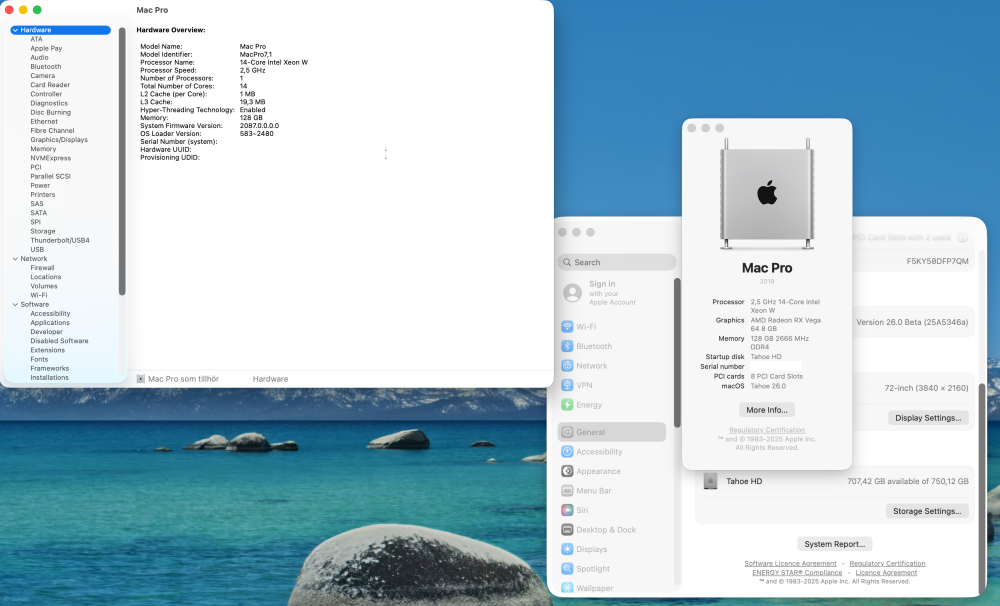
Task: Collapse the Hardware section in System Information
Action: point(15,30)
